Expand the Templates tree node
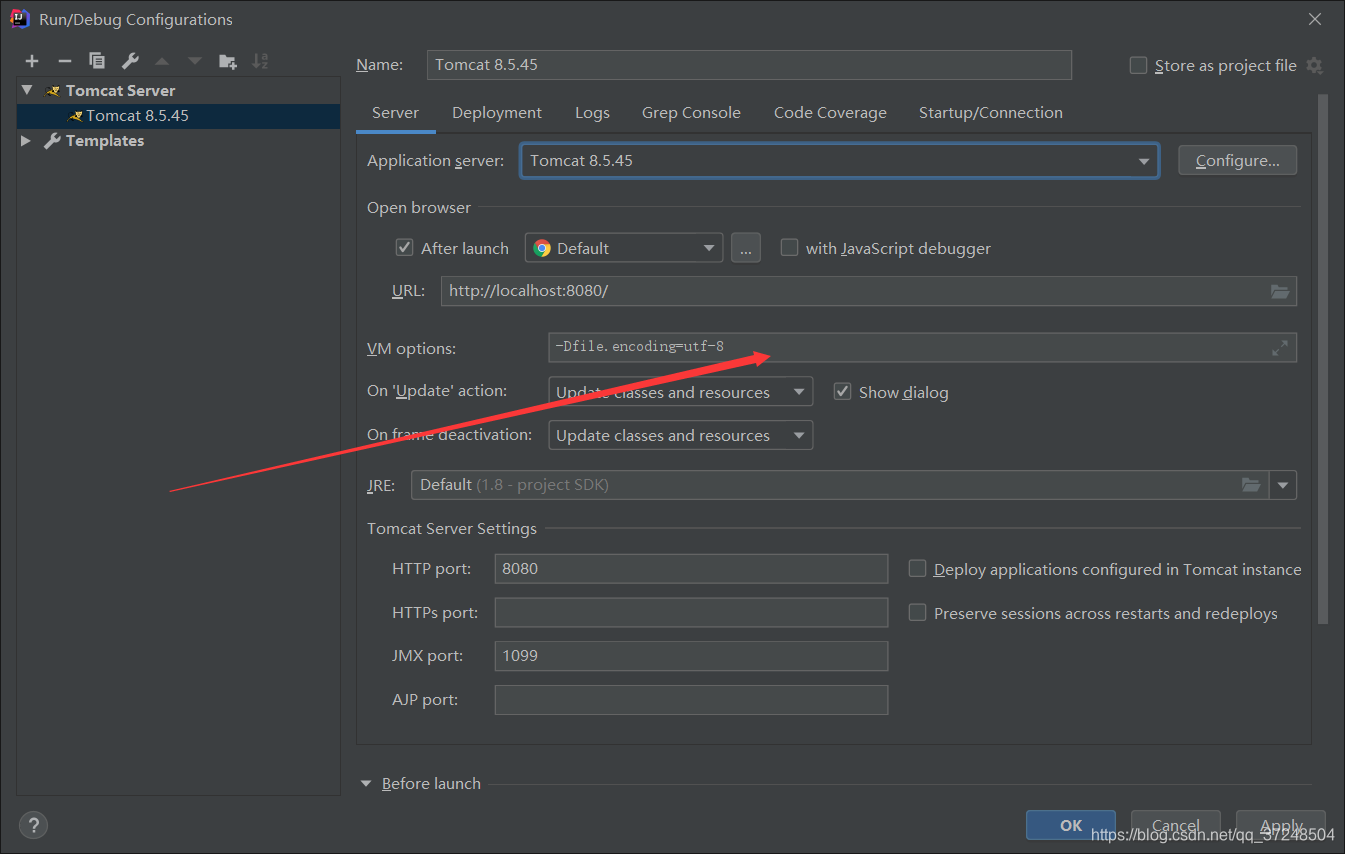Screen dimensions: 1345x854 26,140
